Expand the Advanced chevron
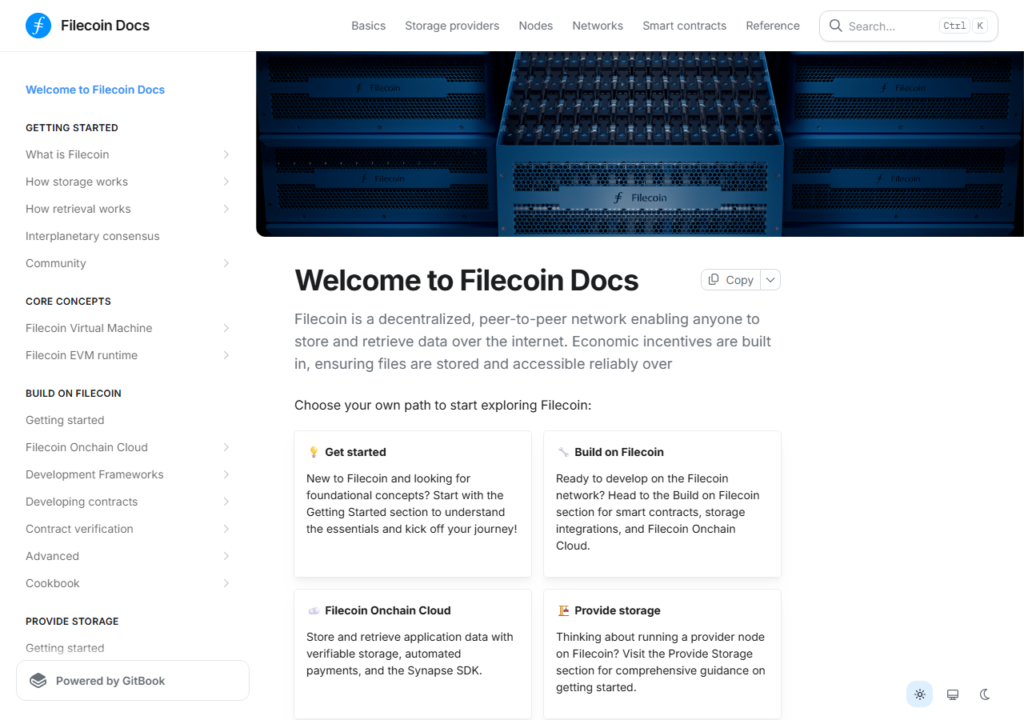 point(226,556)
